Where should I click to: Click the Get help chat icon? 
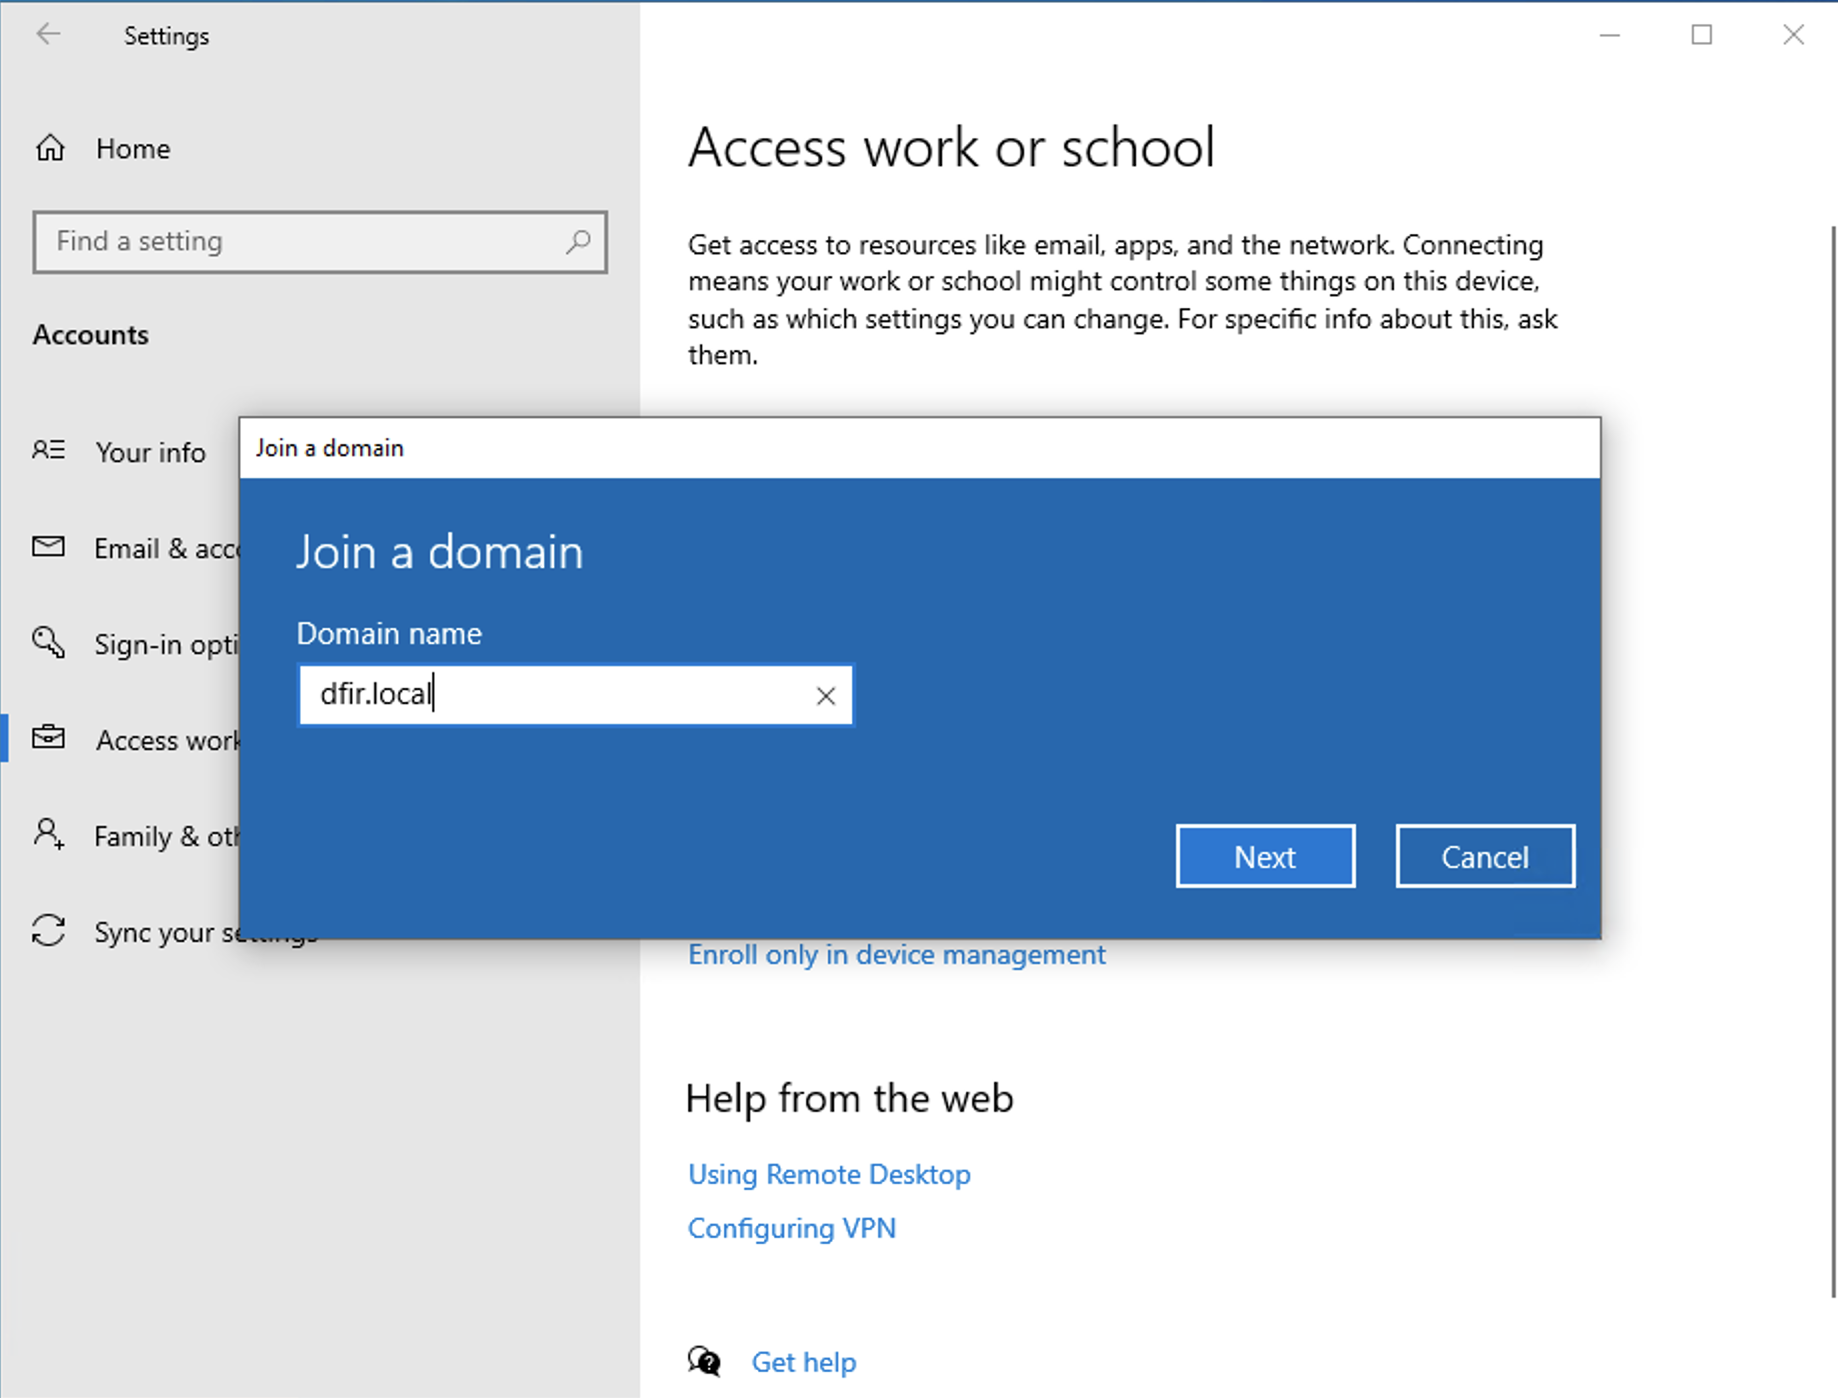coord(704,1361)
